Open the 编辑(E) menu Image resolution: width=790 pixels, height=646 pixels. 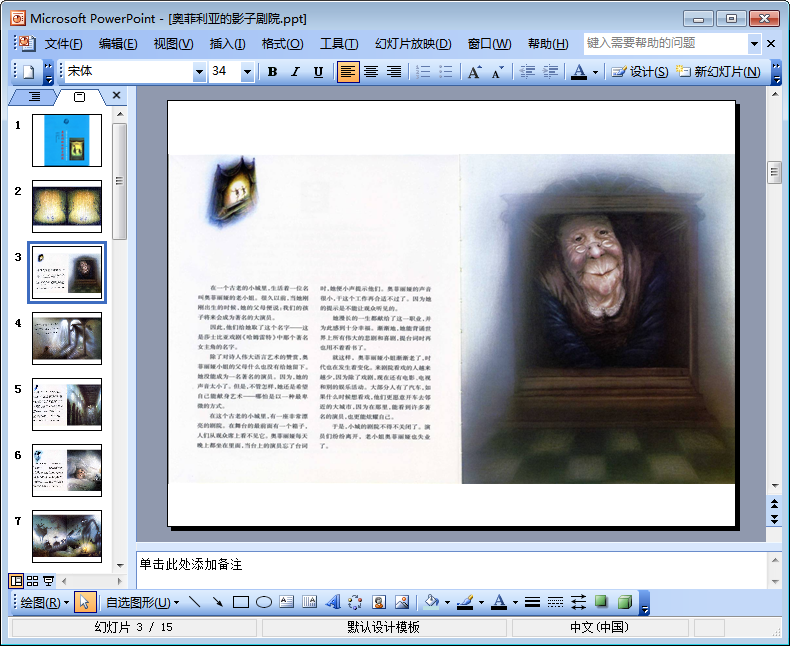pyautogui.click(x=118, y=44)
